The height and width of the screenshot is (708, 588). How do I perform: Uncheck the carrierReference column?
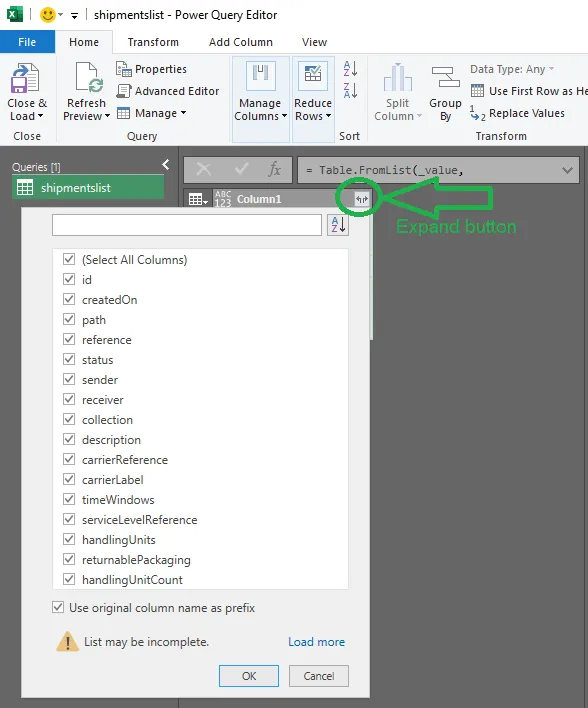(69, 459)
